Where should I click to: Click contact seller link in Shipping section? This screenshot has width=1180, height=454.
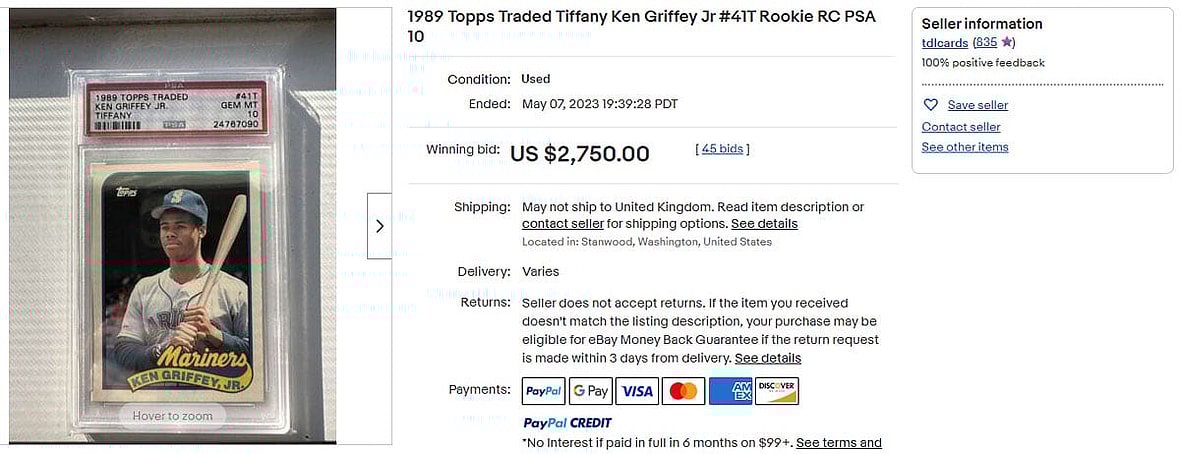pos(563,224)
